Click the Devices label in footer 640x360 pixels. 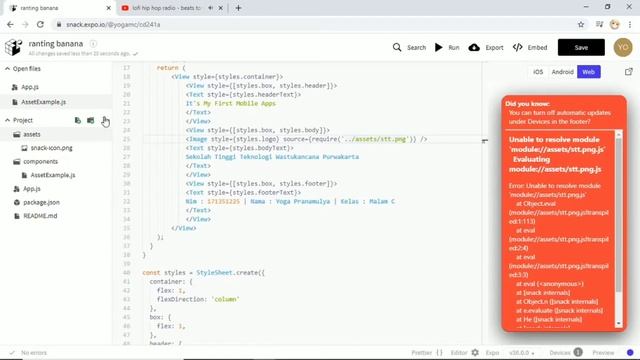pos(560,352)
